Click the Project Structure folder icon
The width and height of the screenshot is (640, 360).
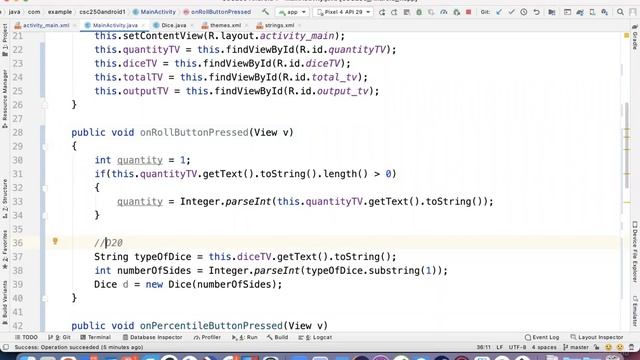(x=551, y=12)
